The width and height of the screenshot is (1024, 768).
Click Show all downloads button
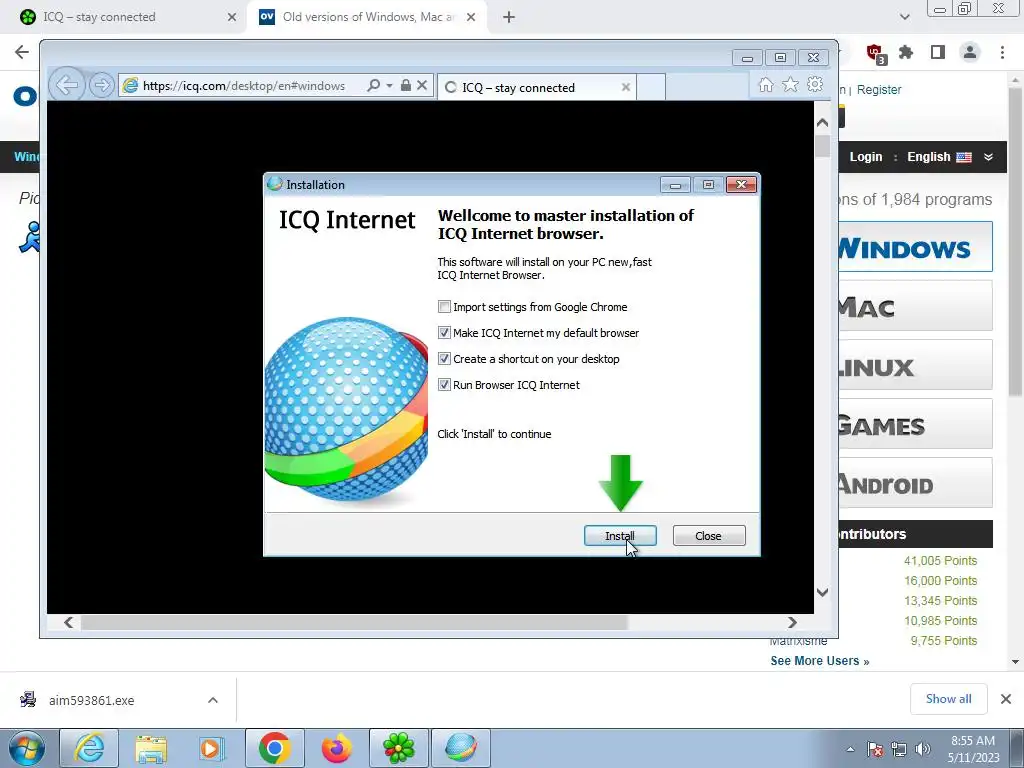pos(949,699)
